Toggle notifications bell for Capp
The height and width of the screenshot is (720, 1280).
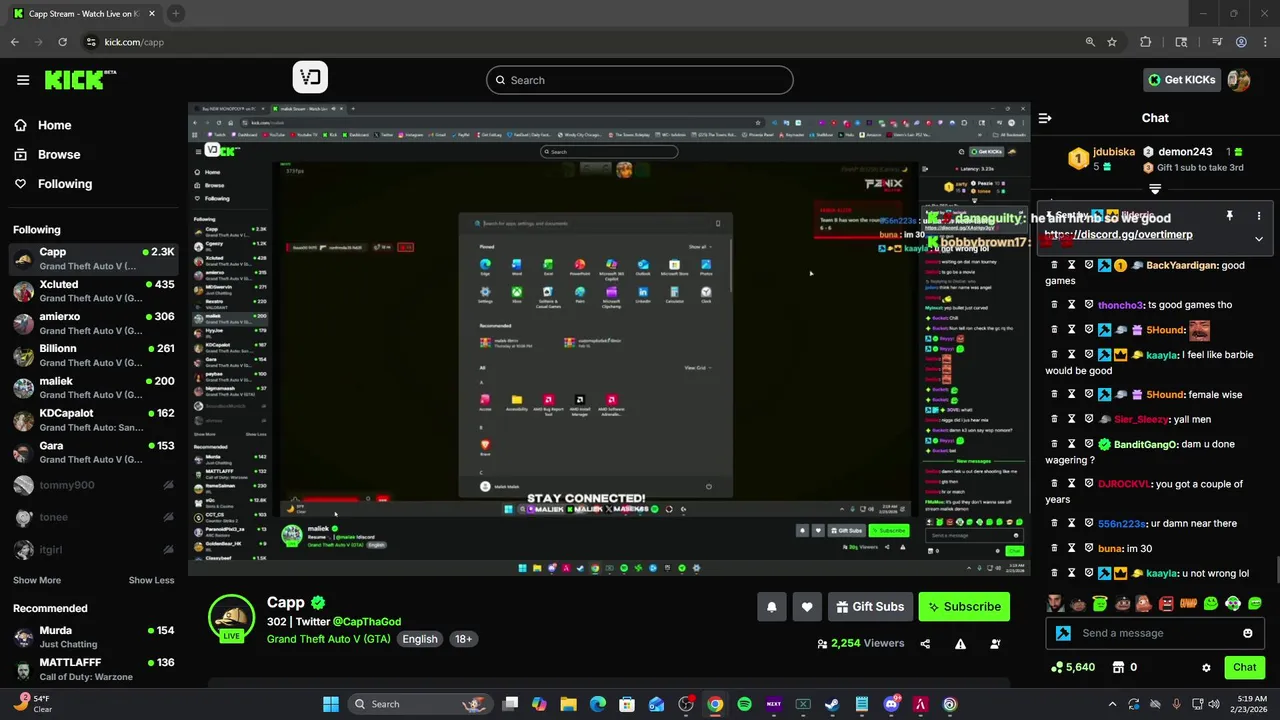(771, 607)
